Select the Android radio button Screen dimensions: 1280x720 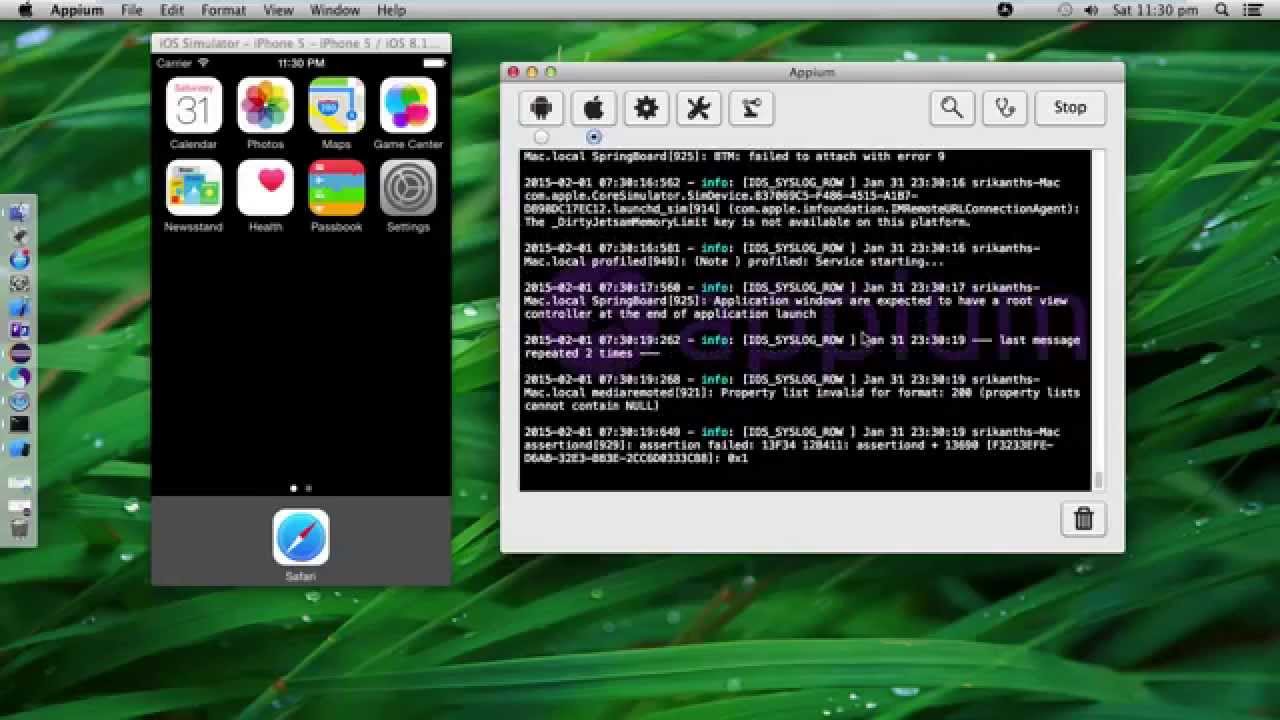click(x=541, y=137)
